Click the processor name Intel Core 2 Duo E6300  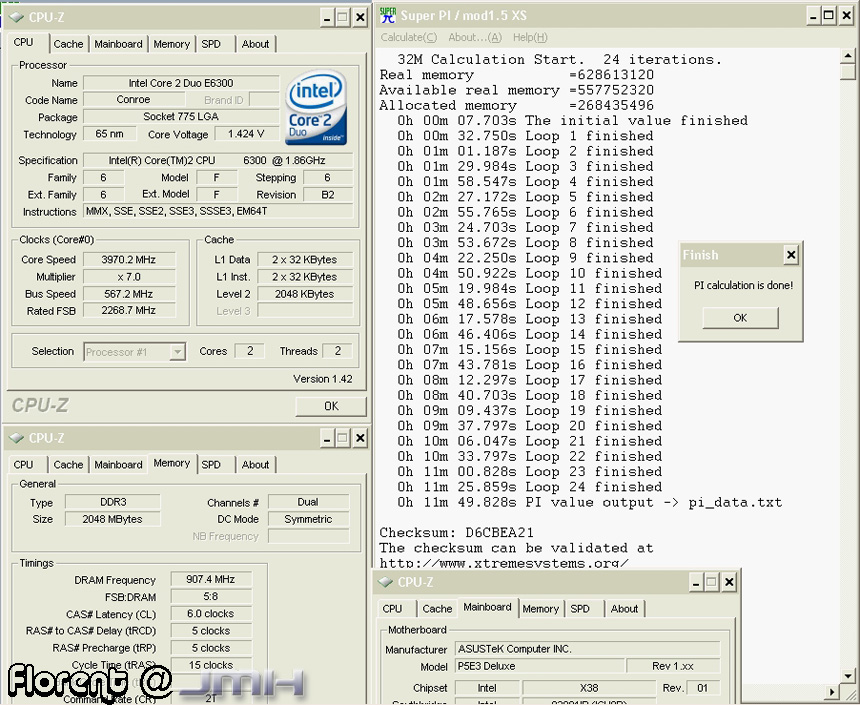(x=181, y=83)
